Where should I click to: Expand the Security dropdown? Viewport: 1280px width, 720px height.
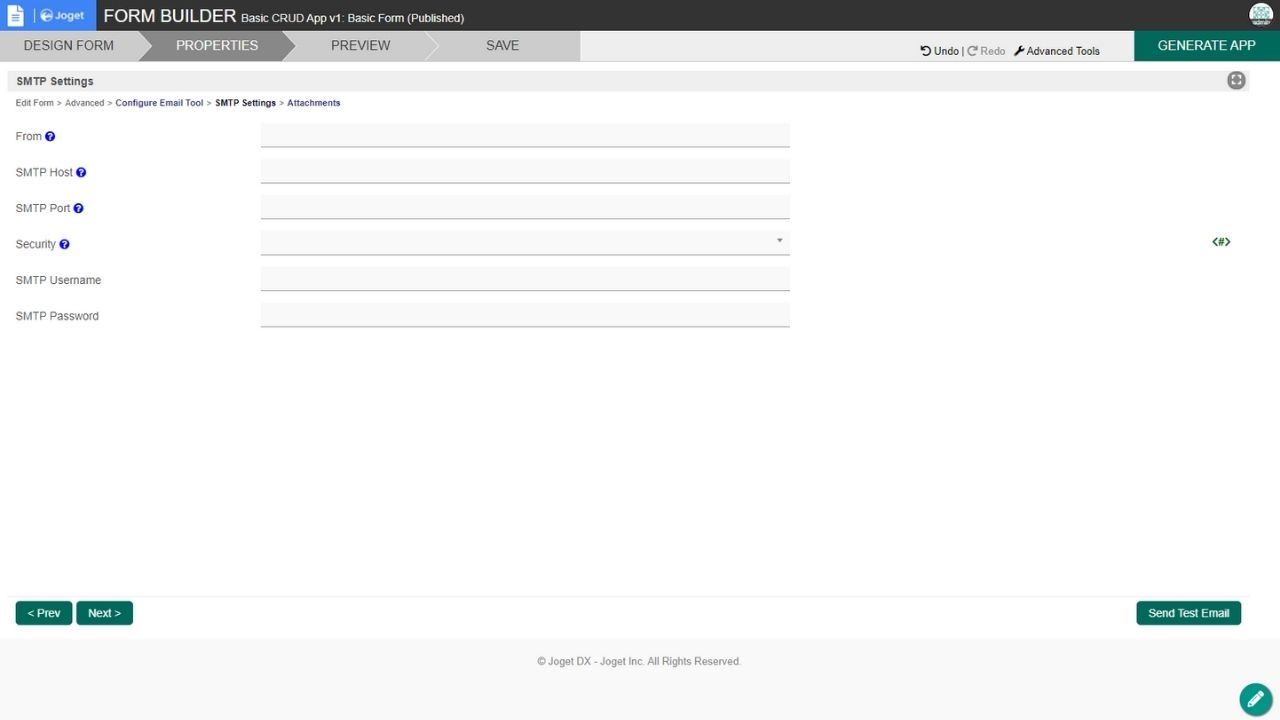pos(525,242)
